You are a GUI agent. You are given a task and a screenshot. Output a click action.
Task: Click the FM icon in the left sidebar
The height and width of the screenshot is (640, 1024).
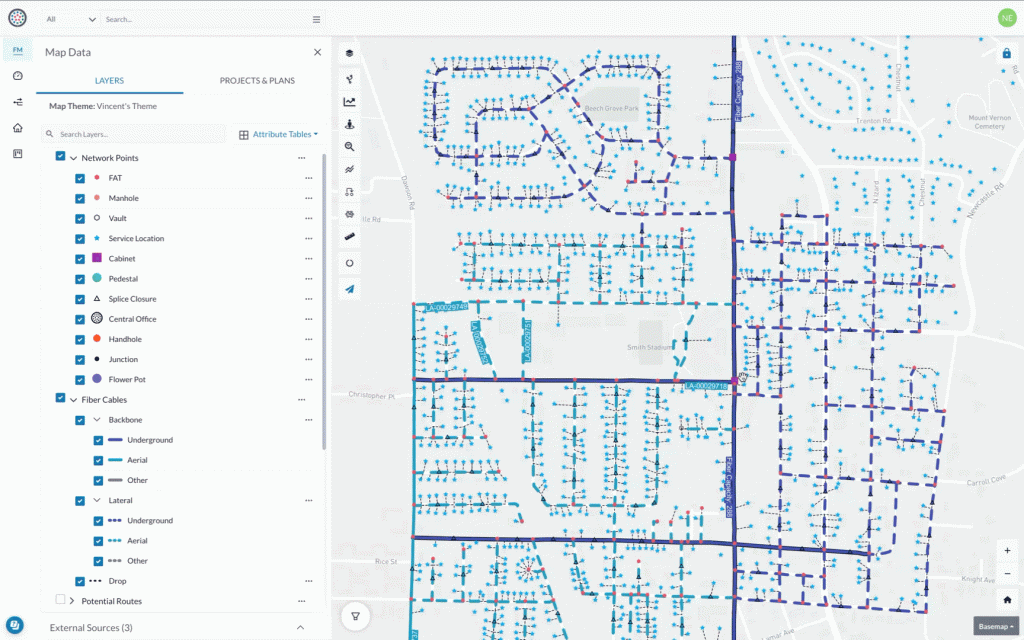click(x=16, y=48)
